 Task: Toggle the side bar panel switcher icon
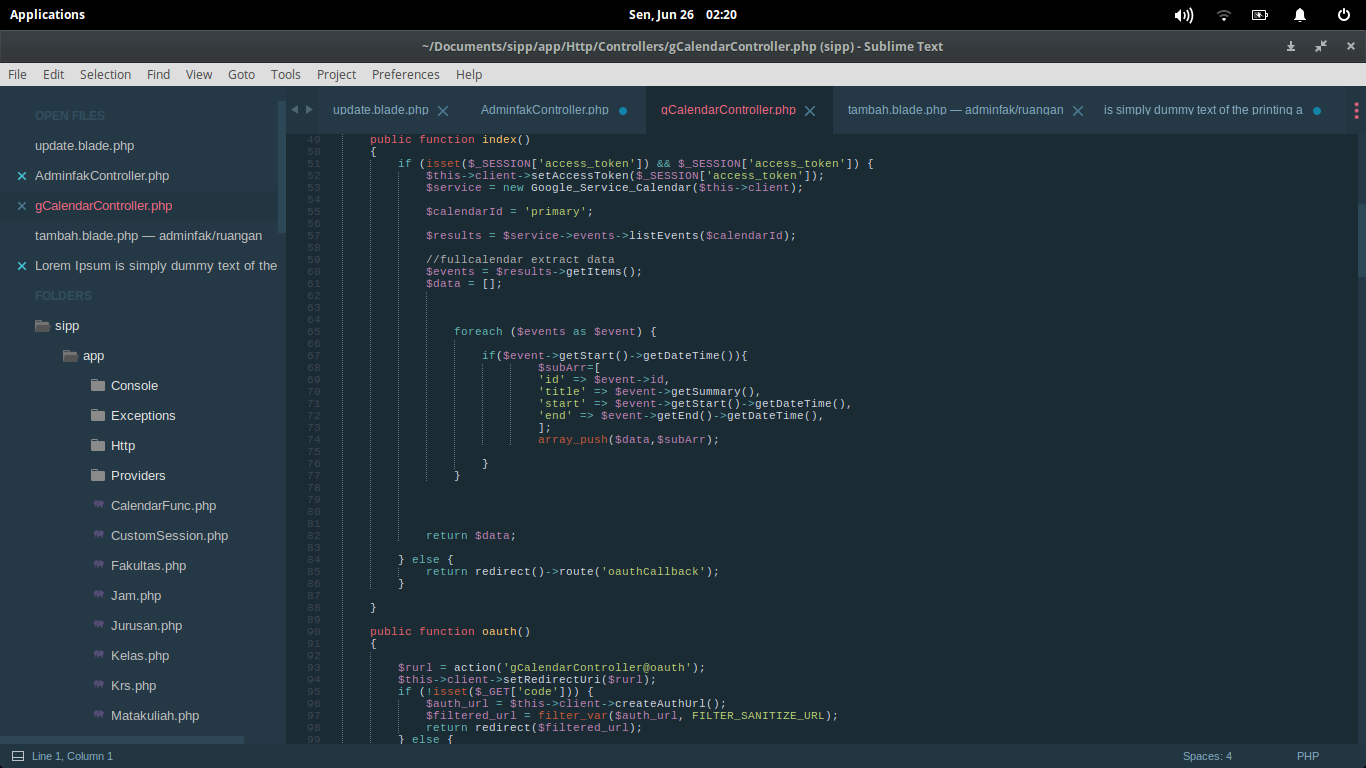(x=18, y=756)
